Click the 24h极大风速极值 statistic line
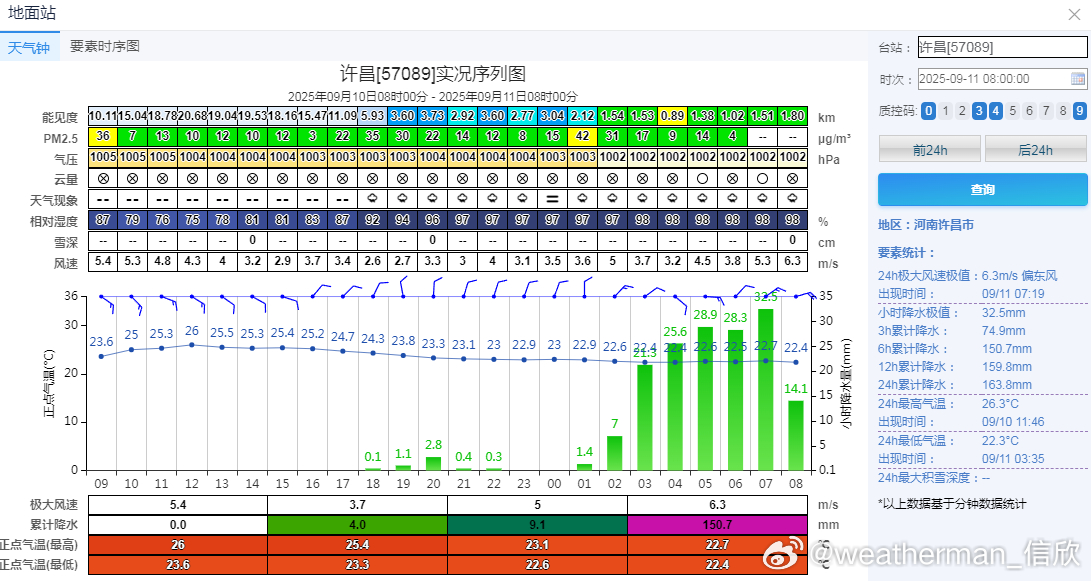This screenshot has height=581, width=1091. pyautogui.click(x=968, y=276)
